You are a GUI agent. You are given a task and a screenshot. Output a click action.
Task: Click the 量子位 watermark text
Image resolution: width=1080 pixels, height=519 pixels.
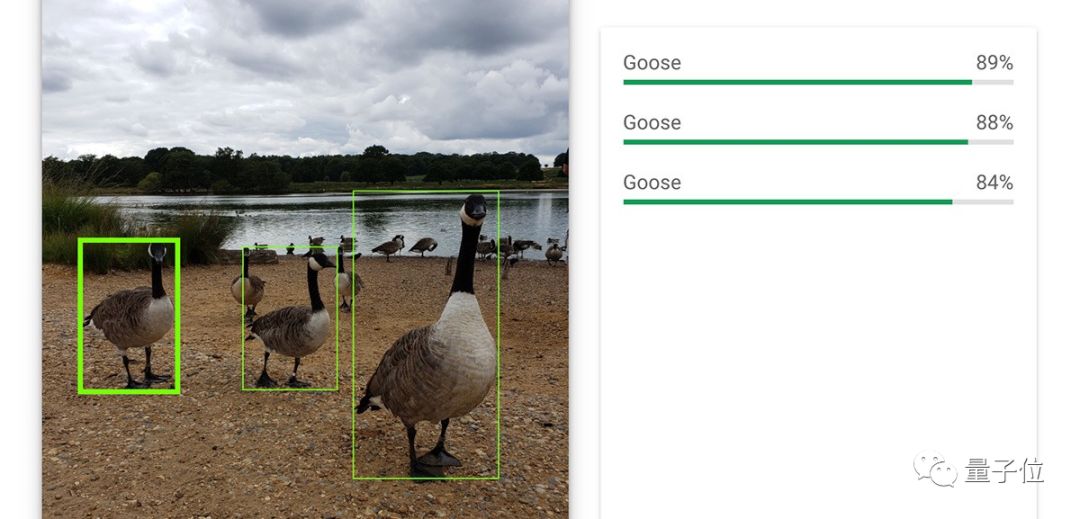[x=1004, y=471]
